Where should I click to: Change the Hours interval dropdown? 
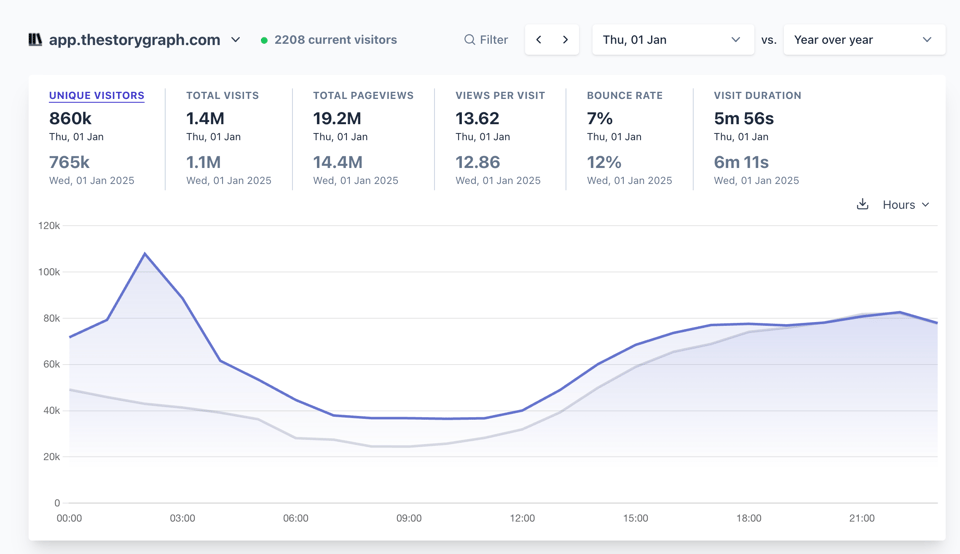[x=906, y=204]
